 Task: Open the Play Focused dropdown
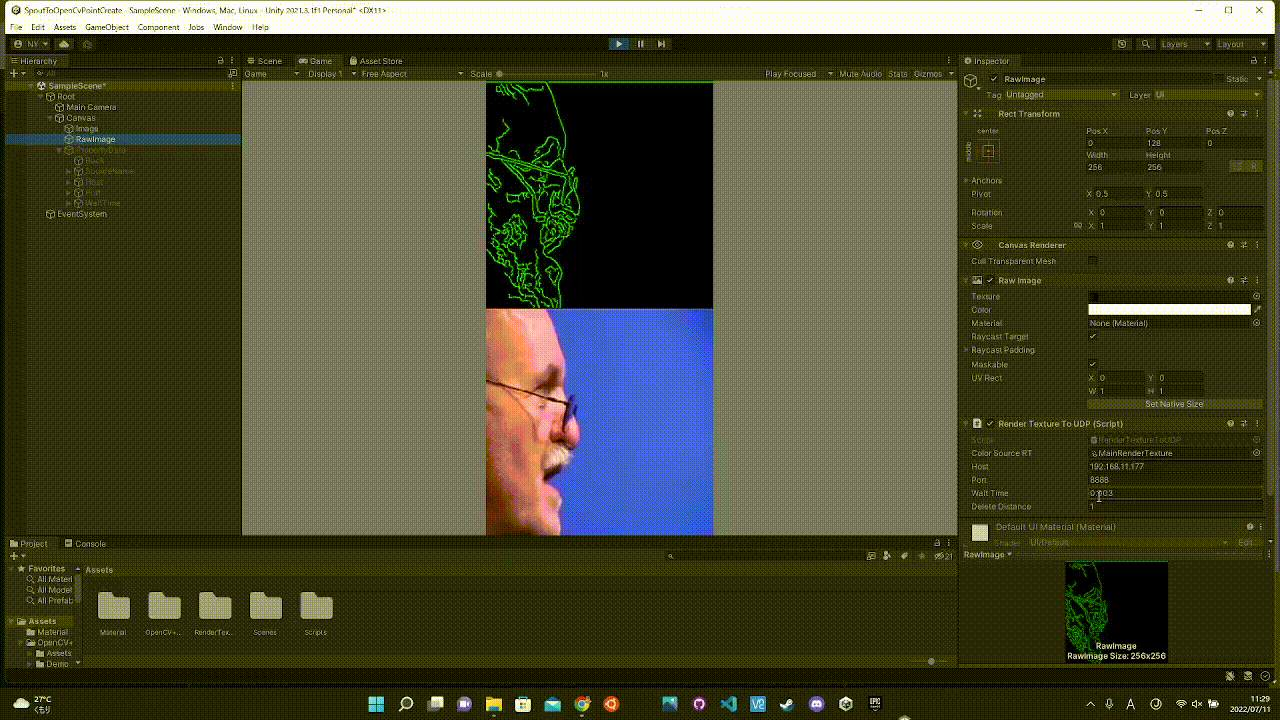tap(793, 74)
